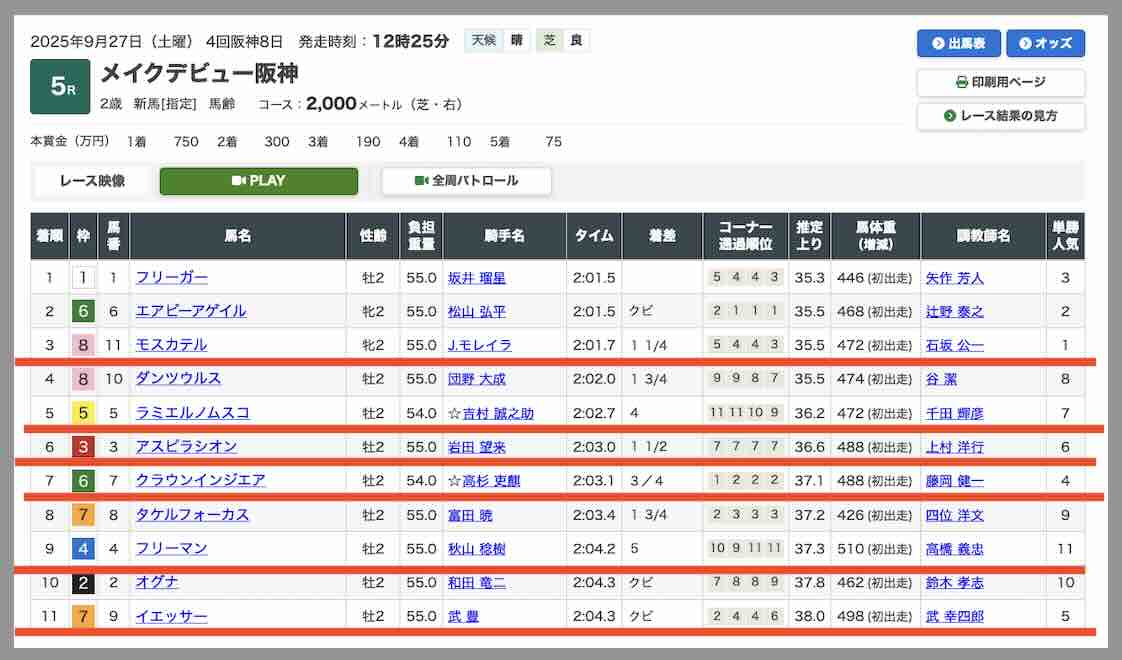Click the green 5R race number badge
Viewport: 1122px width, 660px height.
60,87
